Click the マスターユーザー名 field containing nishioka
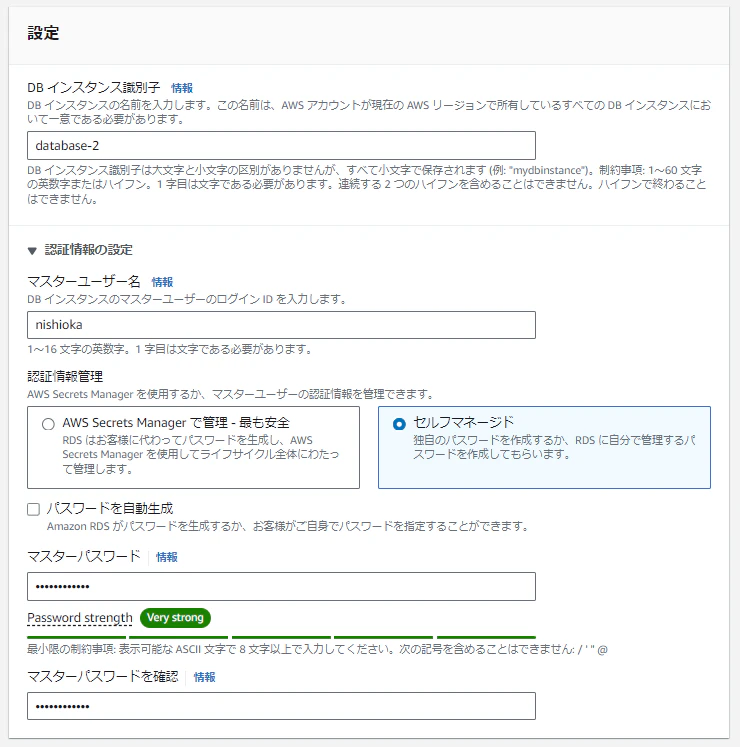 [281, 325]
